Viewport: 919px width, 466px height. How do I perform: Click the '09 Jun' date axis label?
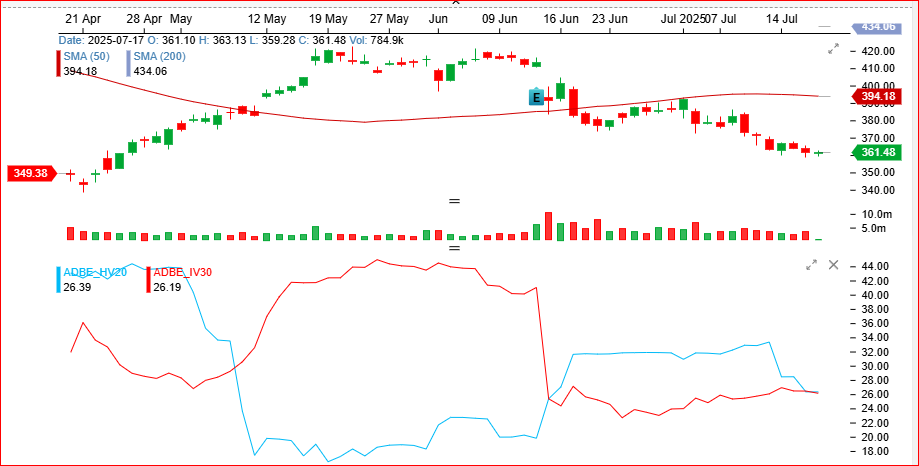(499, 19)
